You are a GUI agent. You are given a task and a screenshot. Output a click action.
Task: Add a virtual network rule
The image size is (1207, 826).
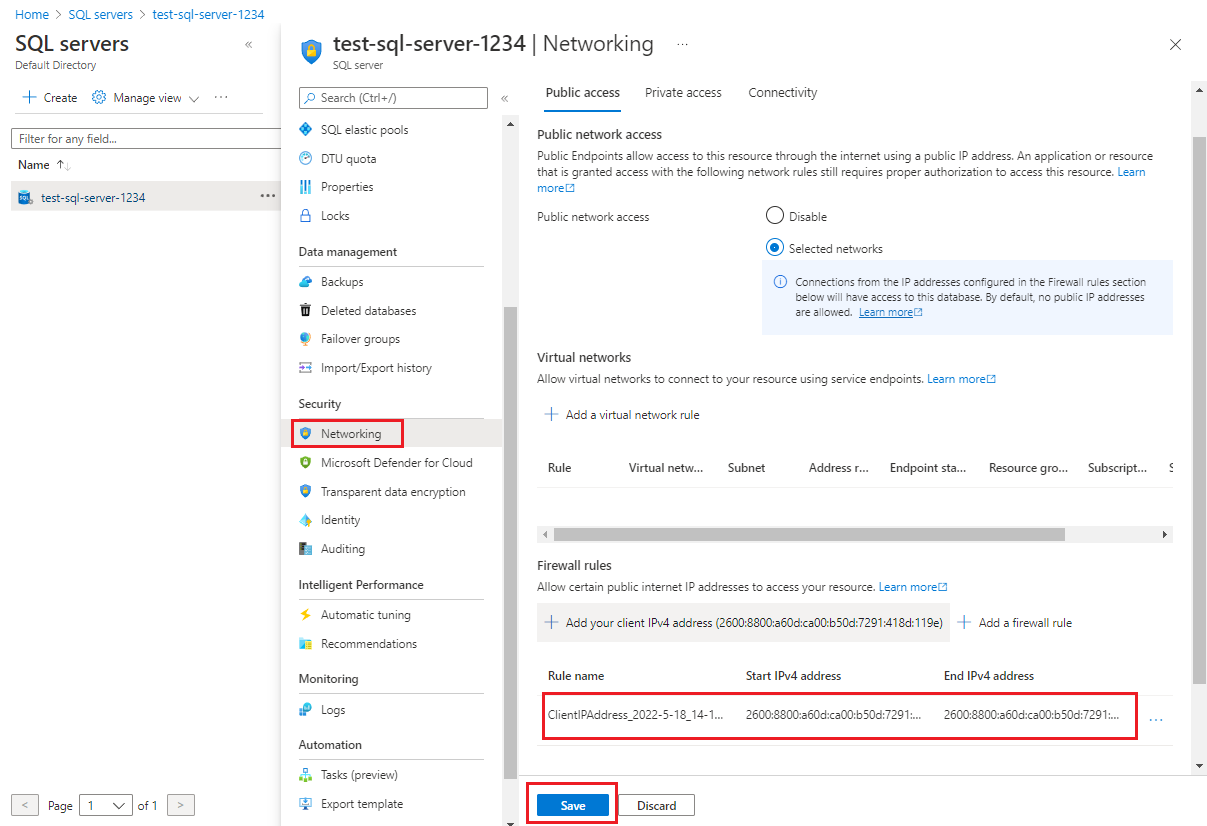coord(622,415)
